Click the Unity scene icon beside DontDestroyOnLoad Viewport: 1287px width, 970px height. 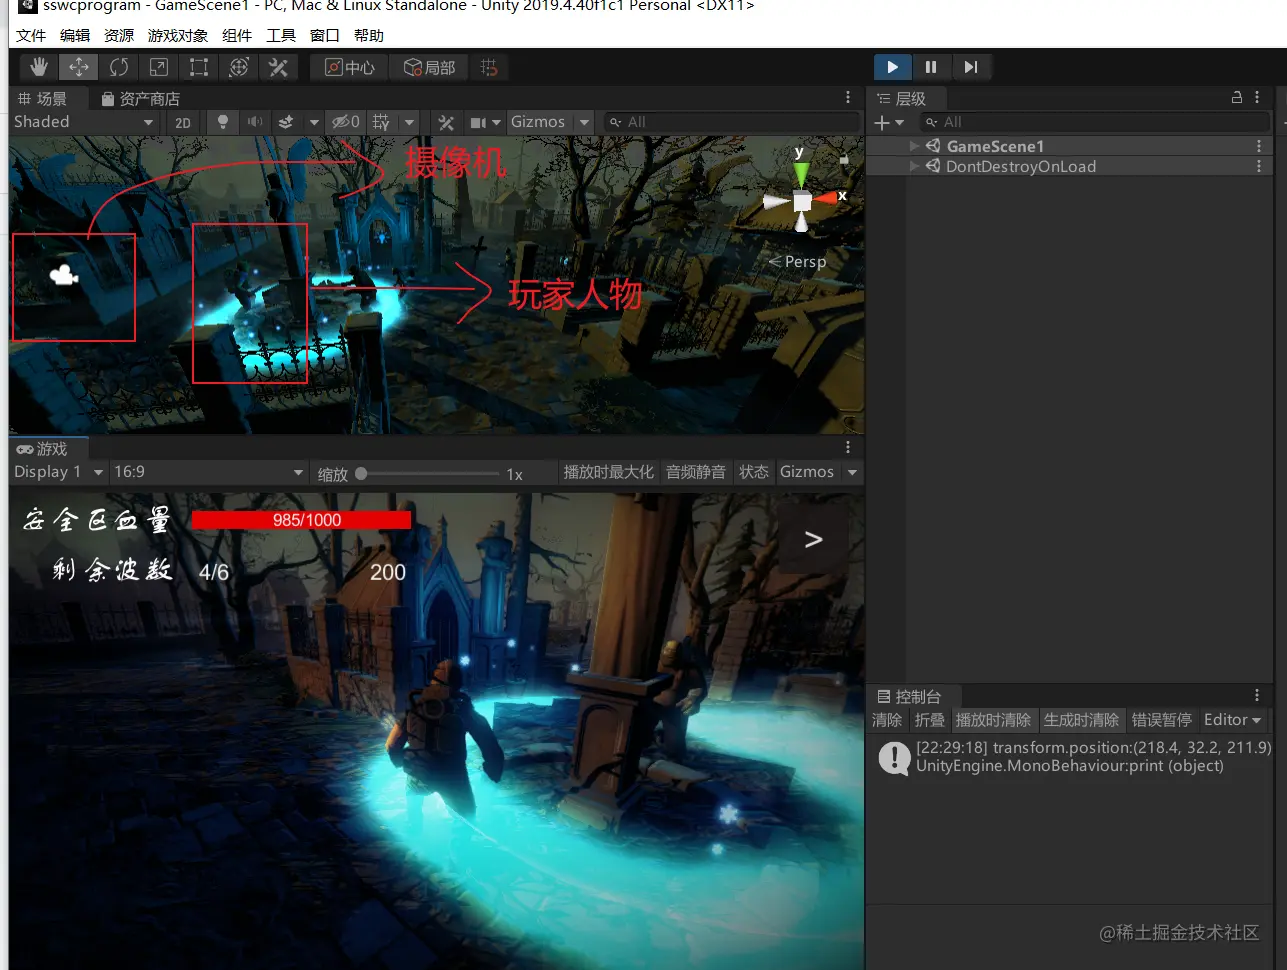[933, 166]
